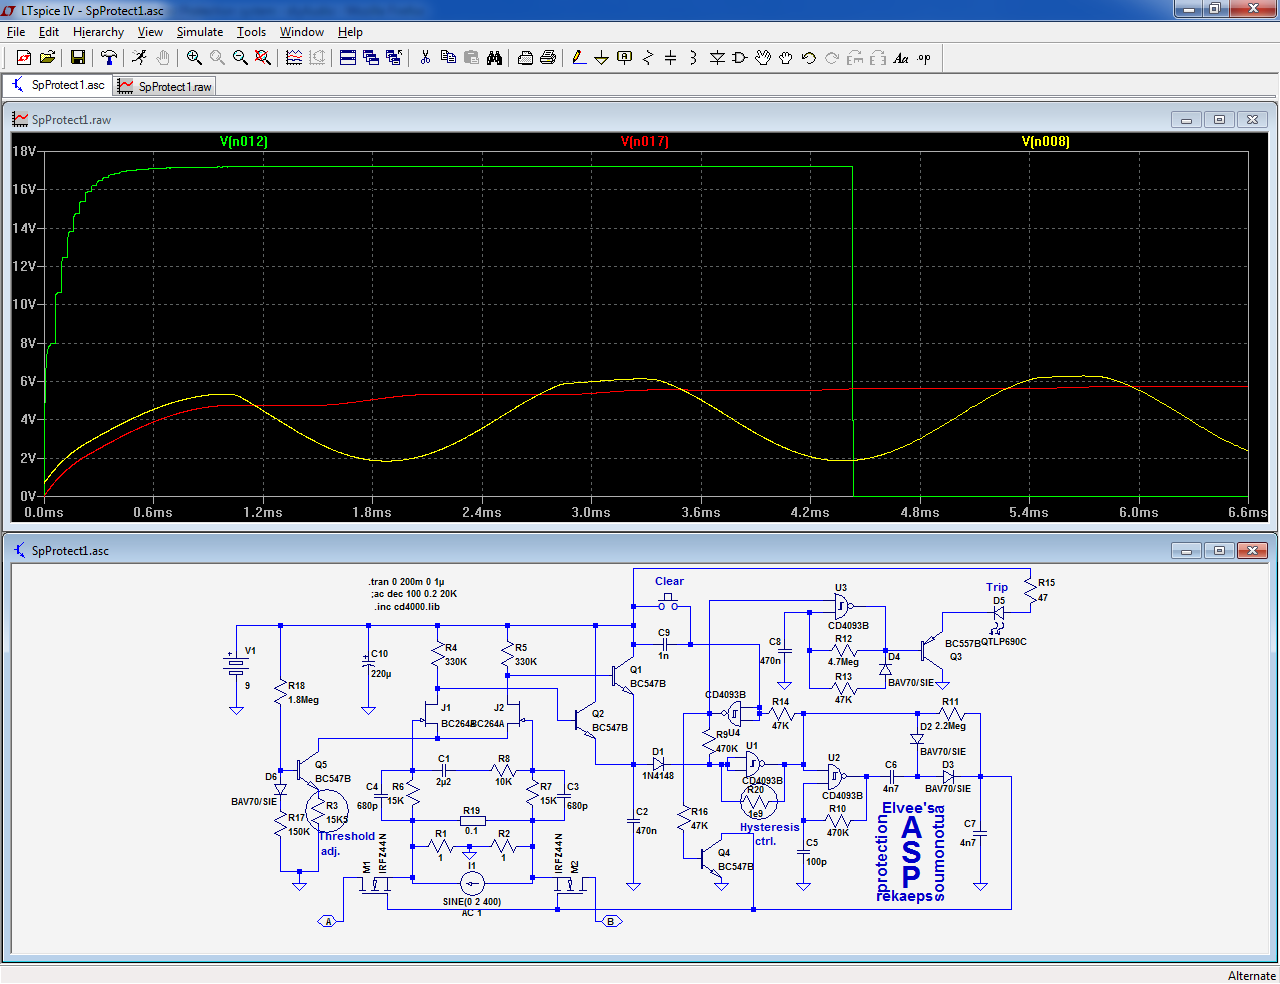Open the Tools menu
Screen dimensions: 1280x984
coord(251,32)
